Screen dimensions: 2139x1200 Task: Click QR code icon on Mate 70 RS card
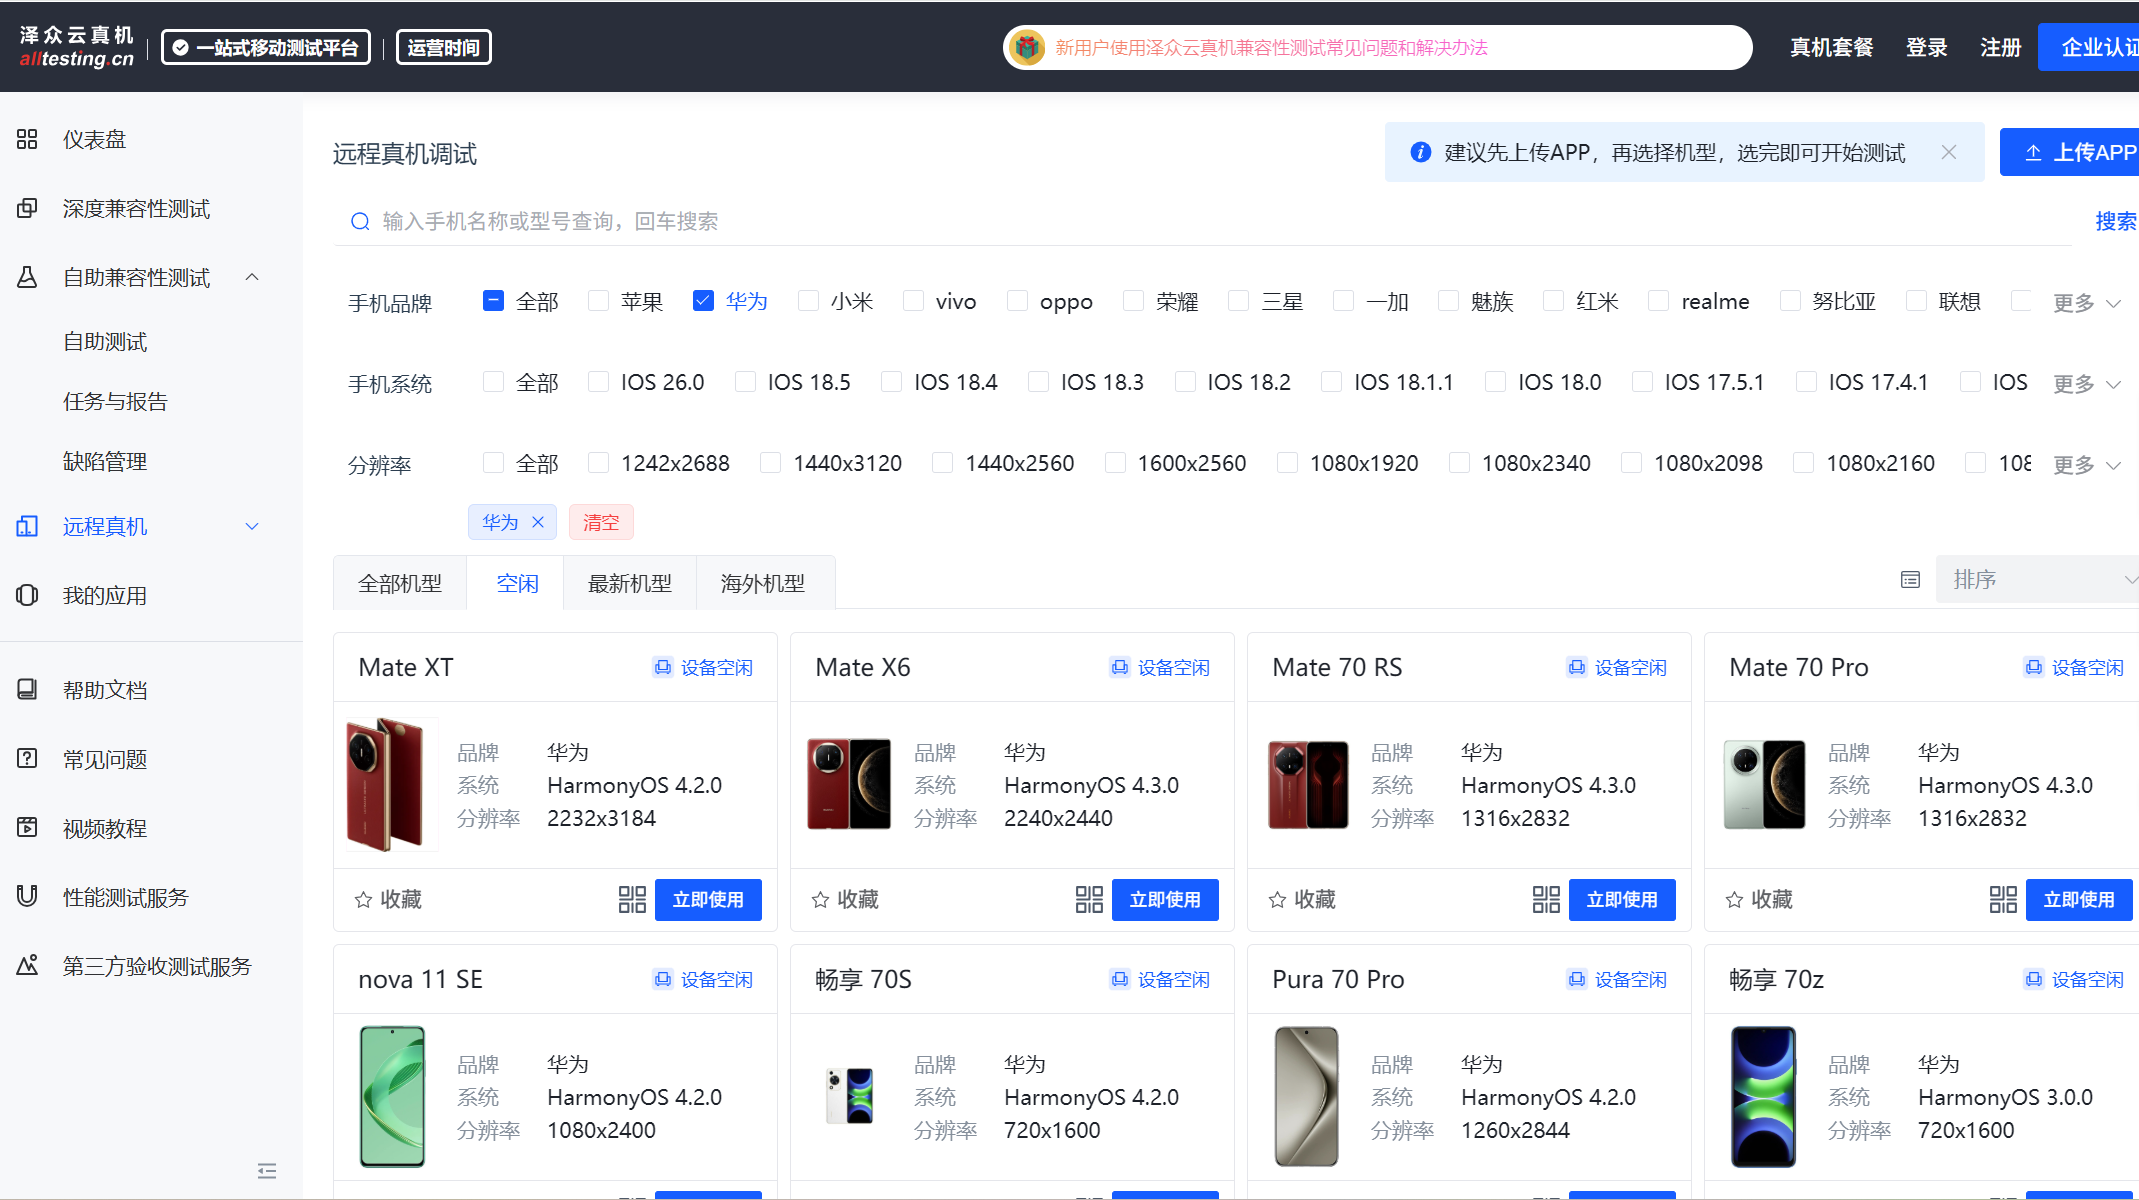click(x=1546, y=899)
